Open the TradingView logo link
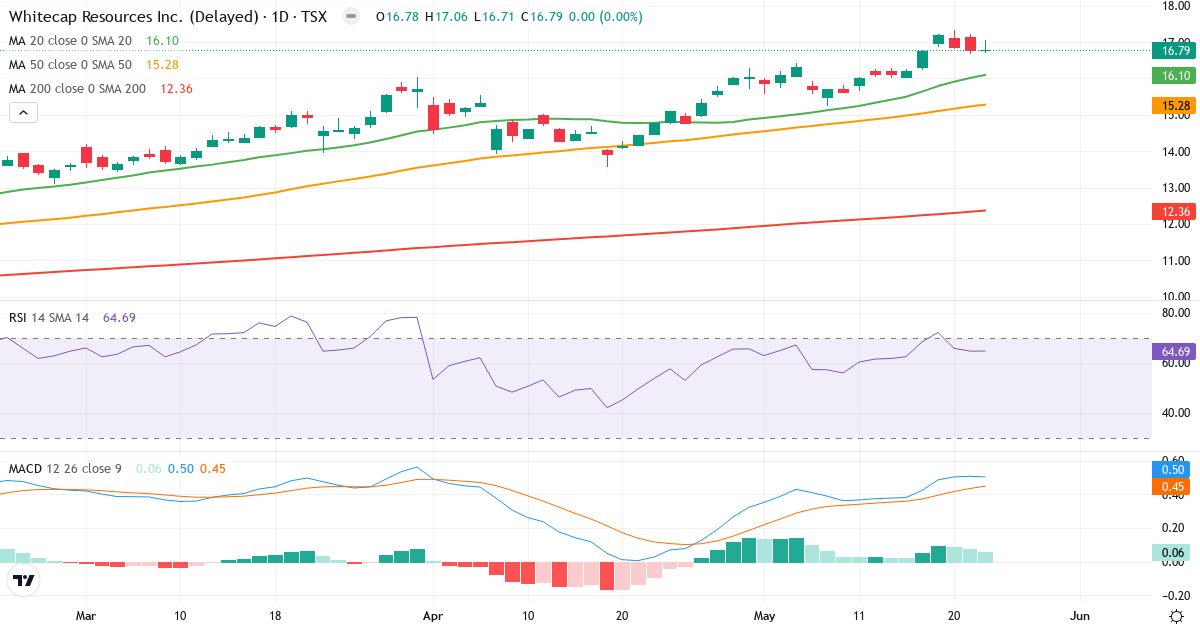 (24, 580)
